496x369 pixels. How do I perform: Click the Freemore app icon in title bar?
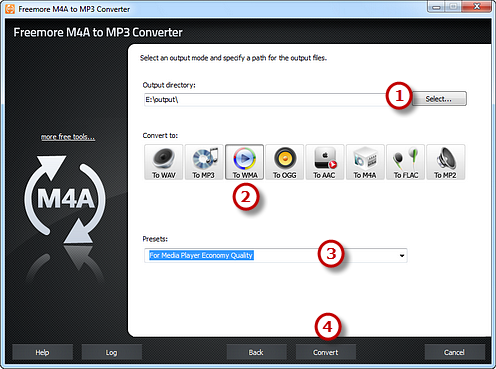(10, 9)
